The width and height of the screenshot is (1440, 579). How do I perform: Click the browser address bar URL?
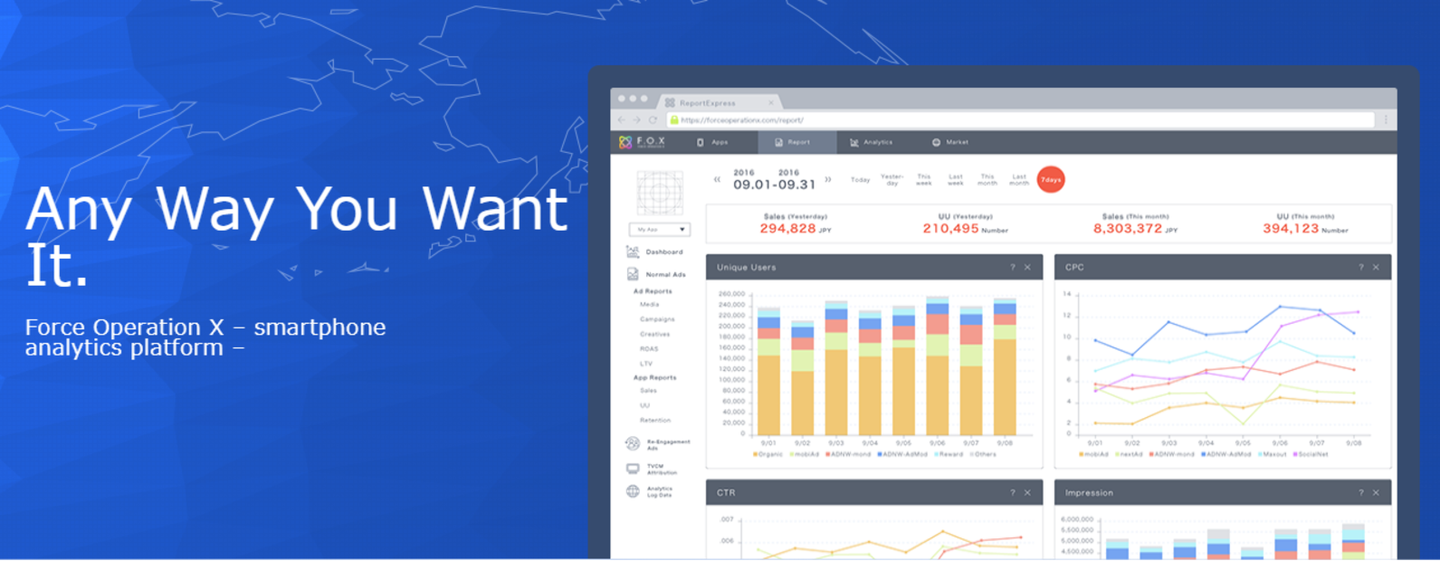point(742,120)
